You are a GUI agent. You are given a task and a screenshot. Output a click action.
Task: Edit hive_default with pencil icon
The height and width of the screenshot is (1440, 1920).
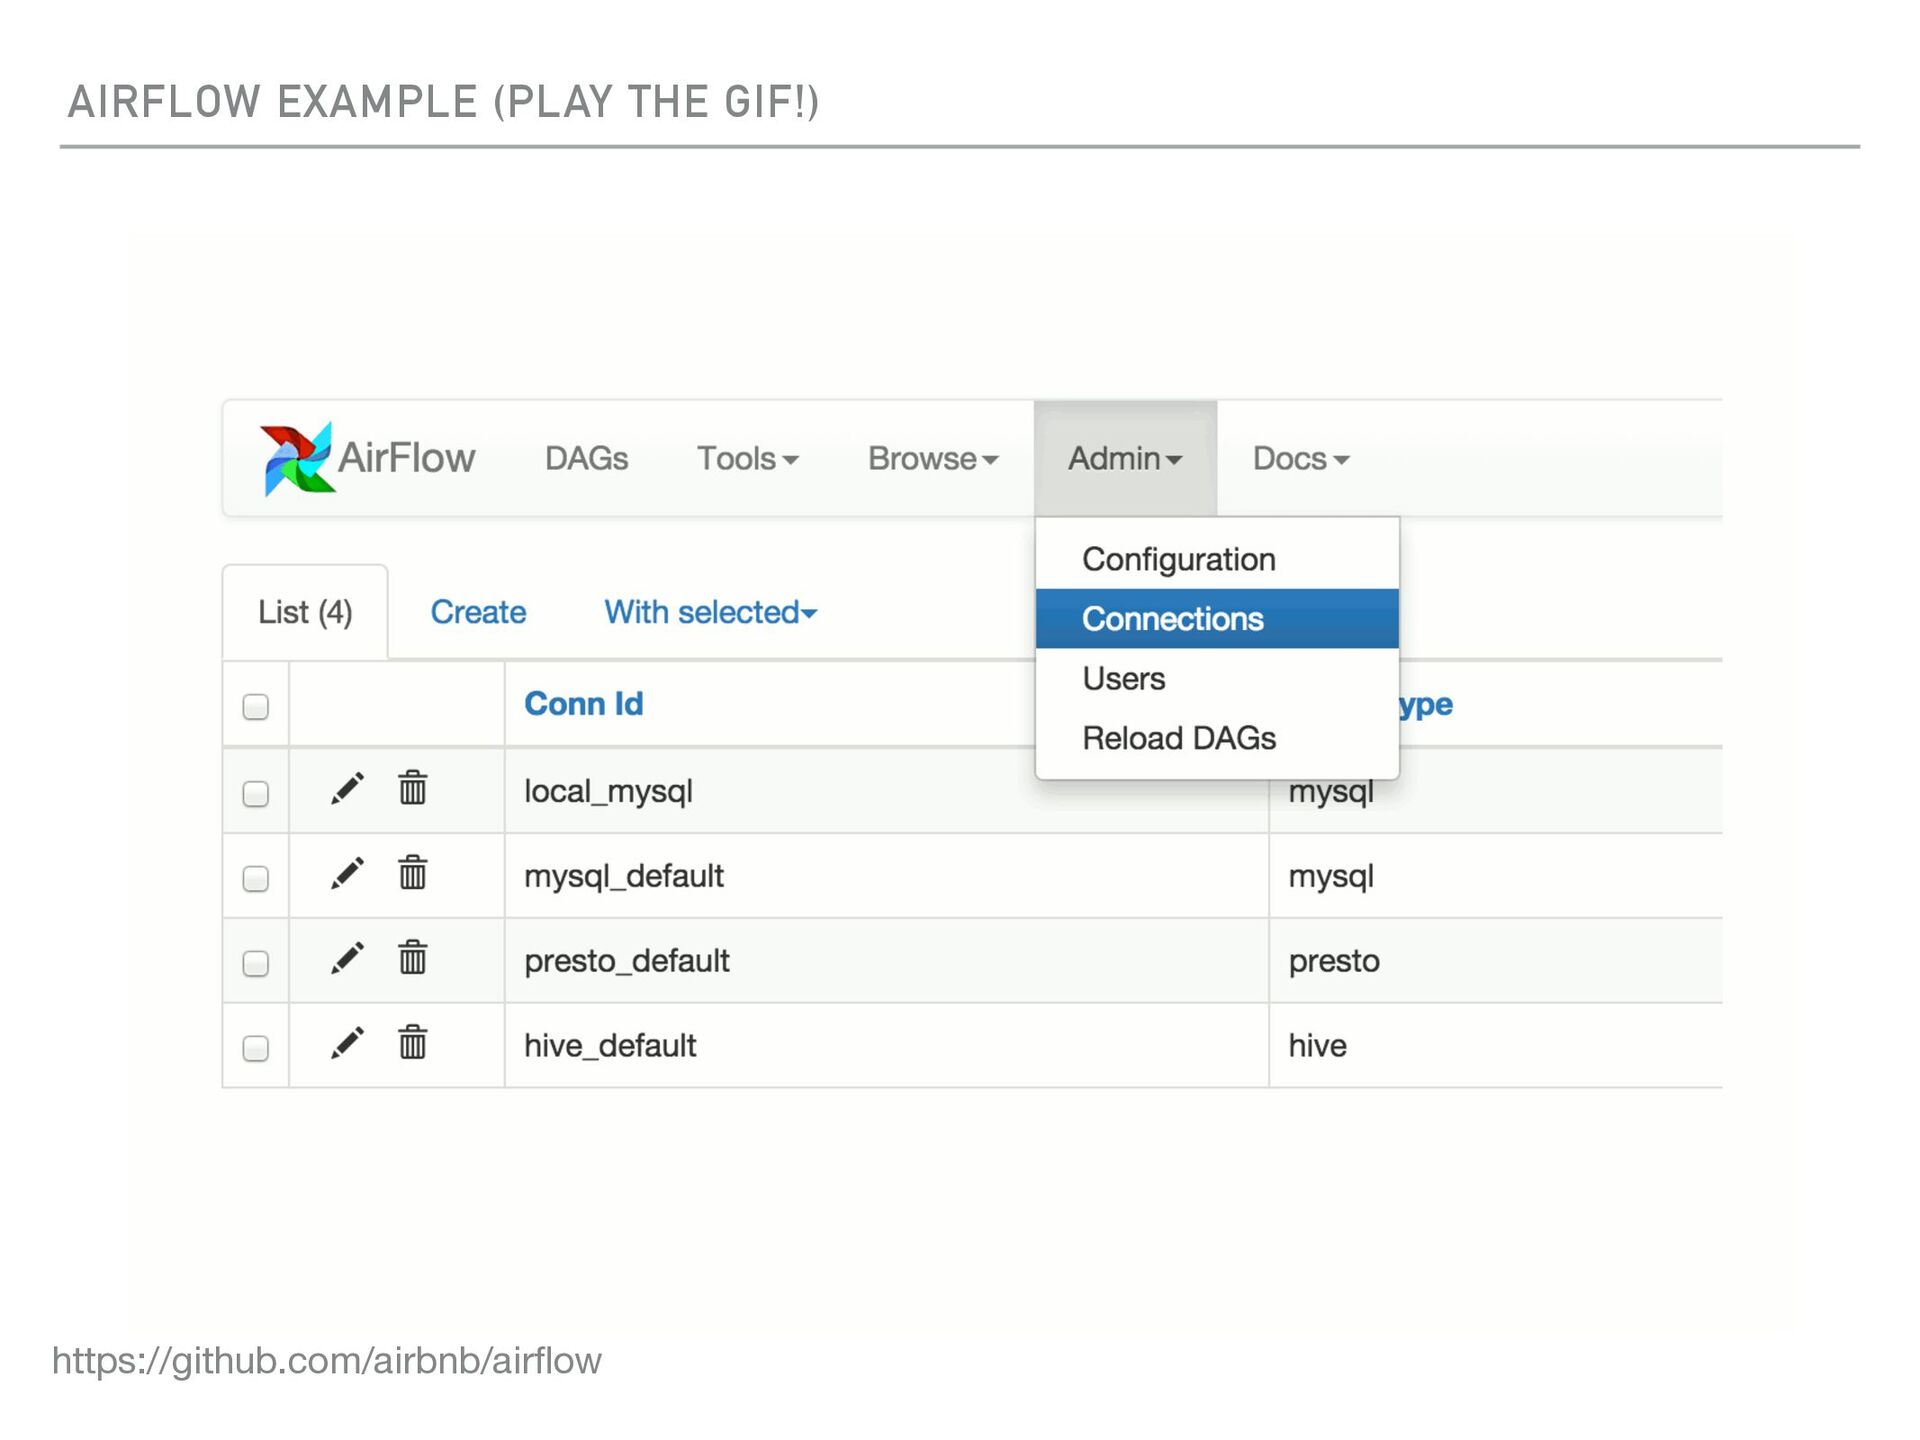(x=347, y=1044)
